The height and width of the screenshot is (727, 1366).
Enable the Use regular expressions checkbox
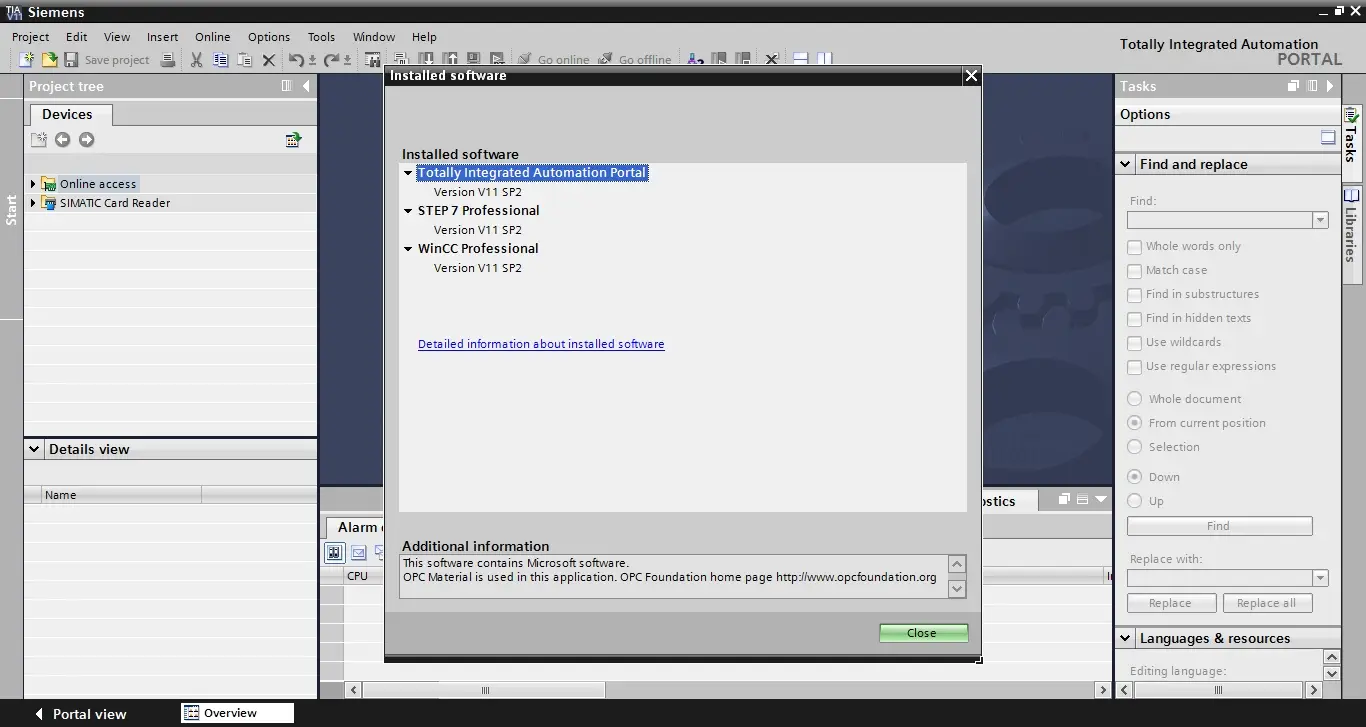tap(1134, 367)
